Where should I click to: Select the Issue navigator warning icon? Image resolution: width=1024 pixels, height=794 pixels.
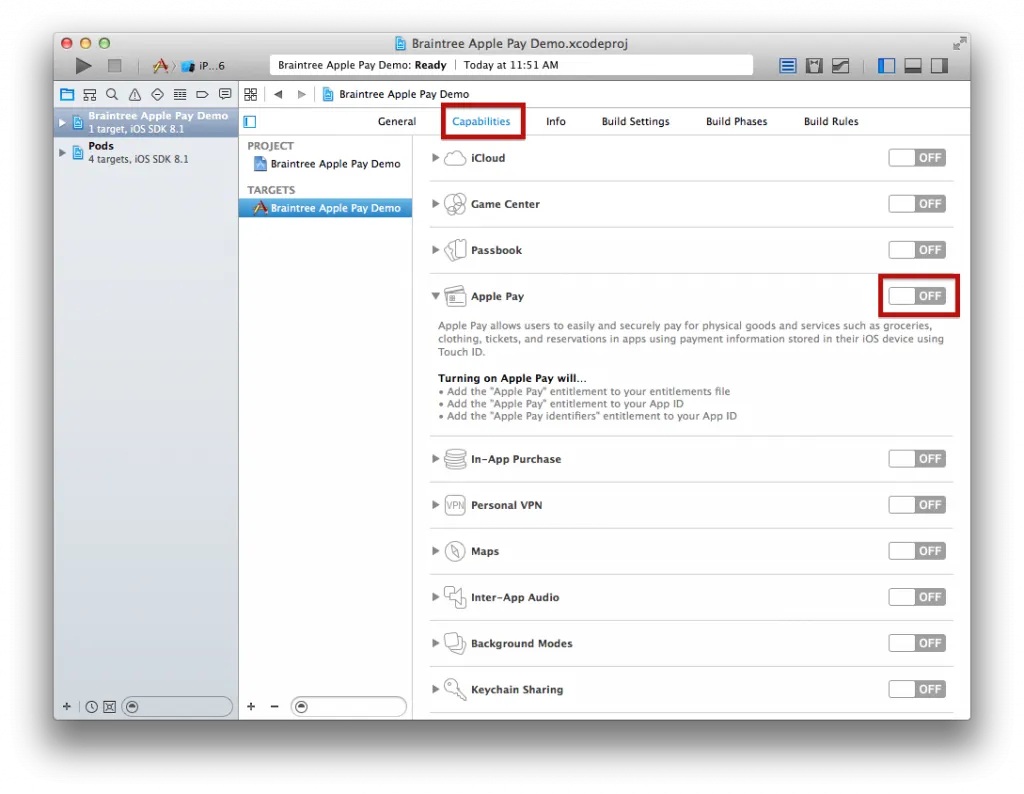(x=134, y=94)
